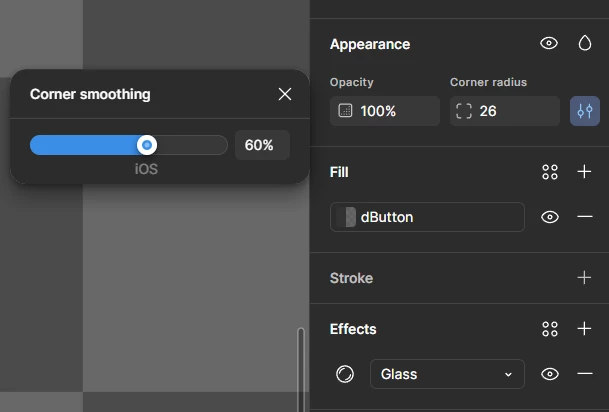The image size is (609, 412).
Task: Remove the Glass effect
Action: [585, 374]
